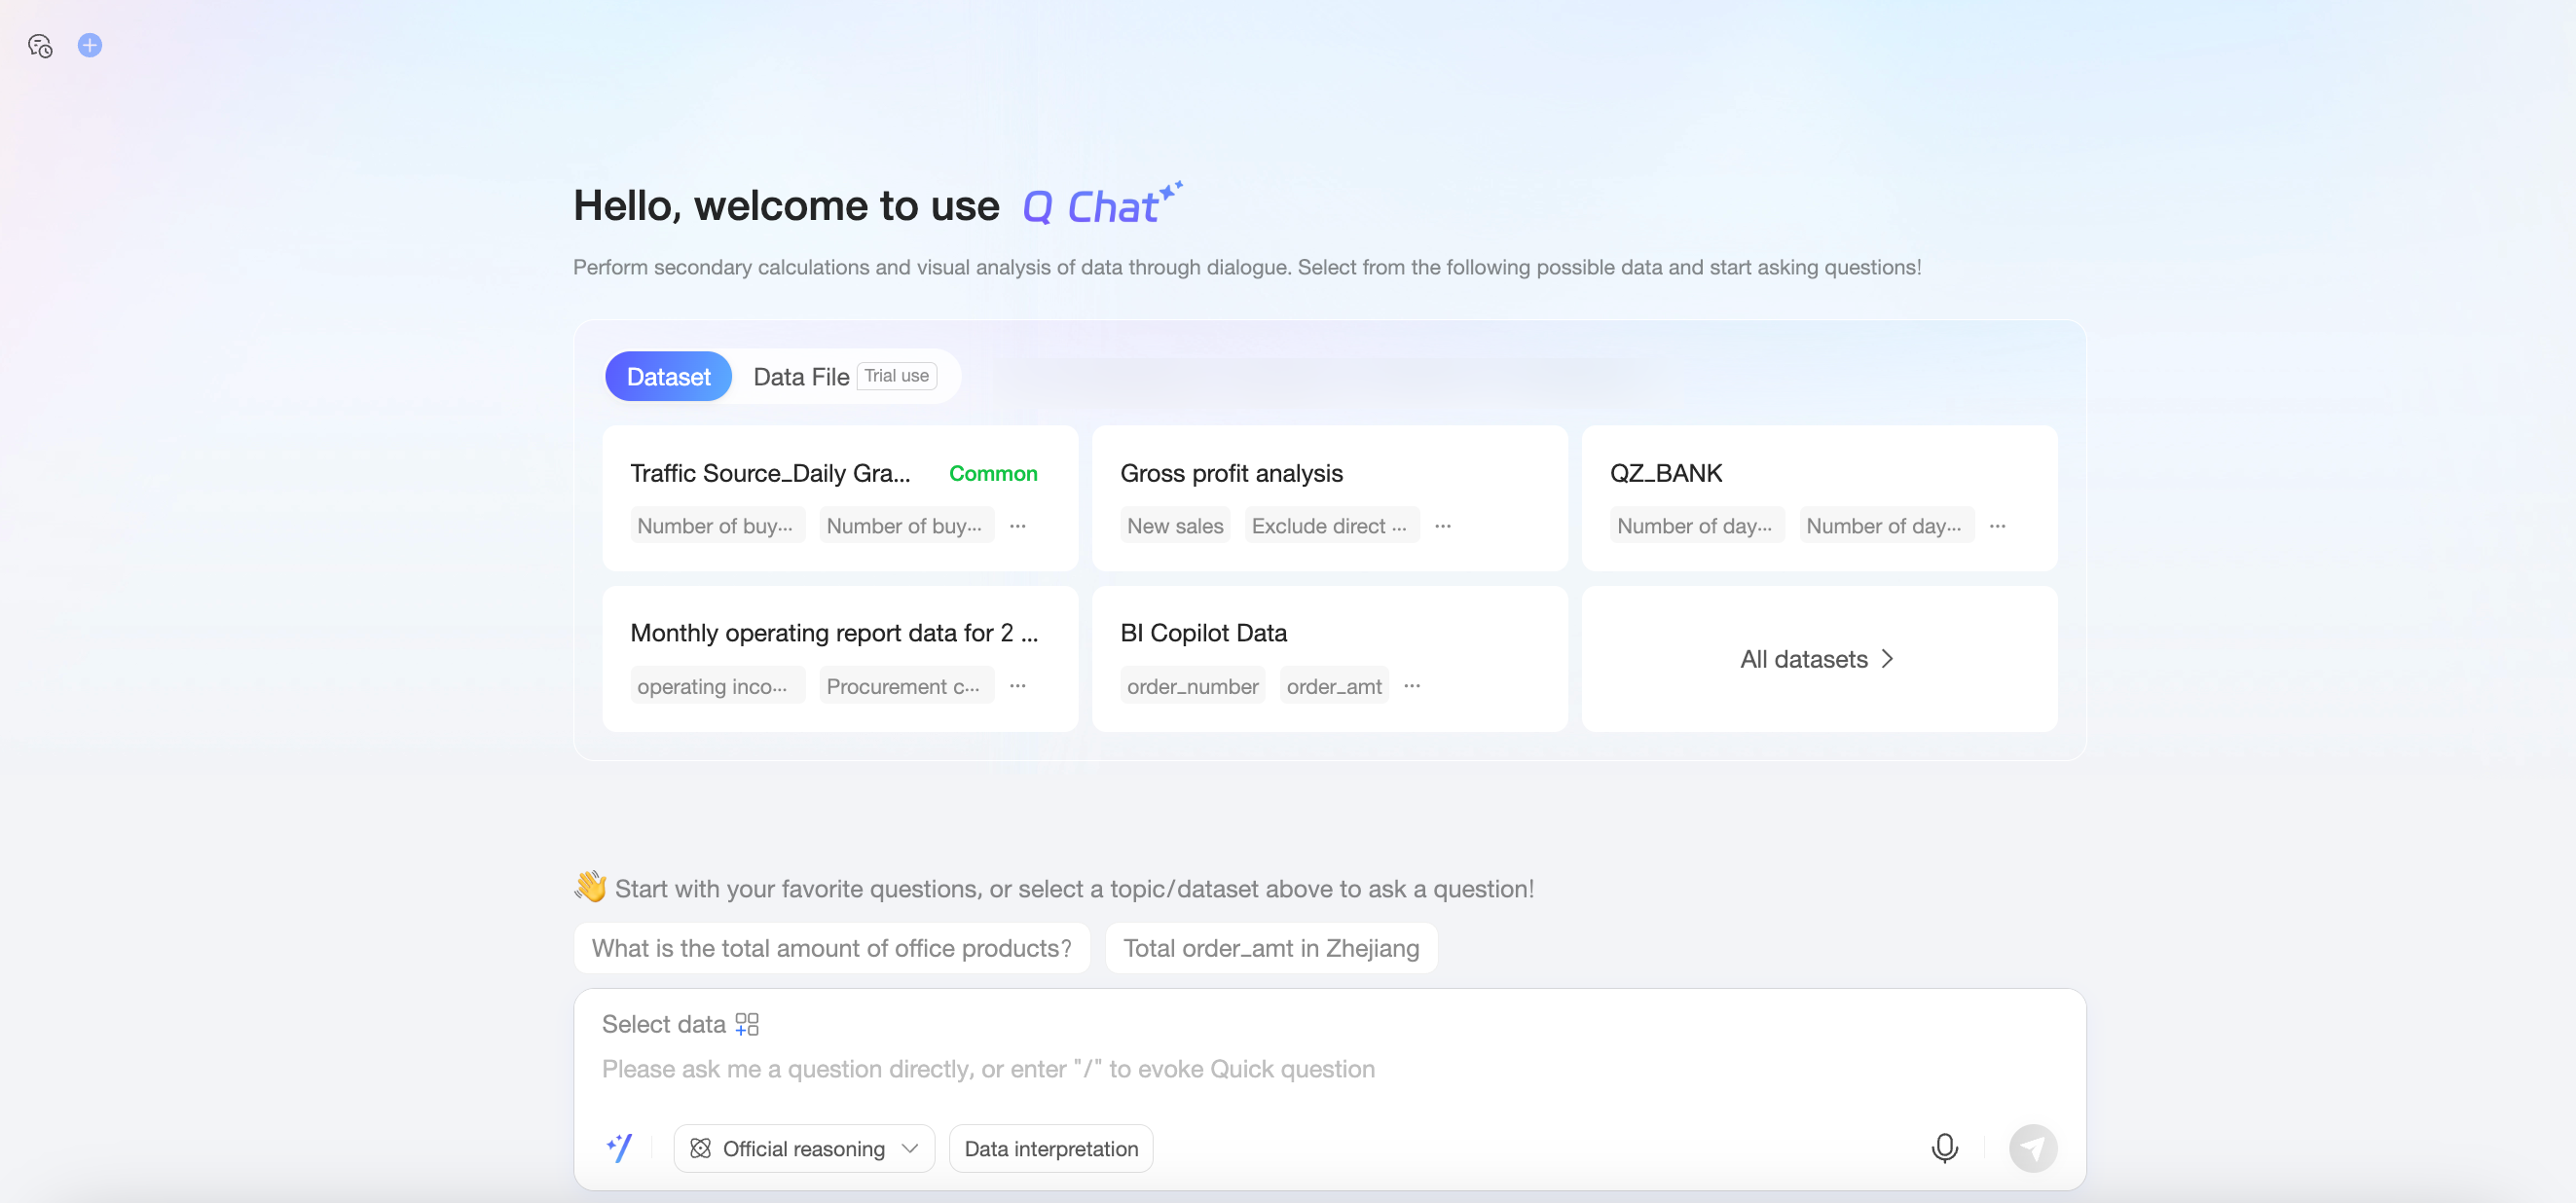
Task: Switch to the Data File tab
Action: click(801, 377)
